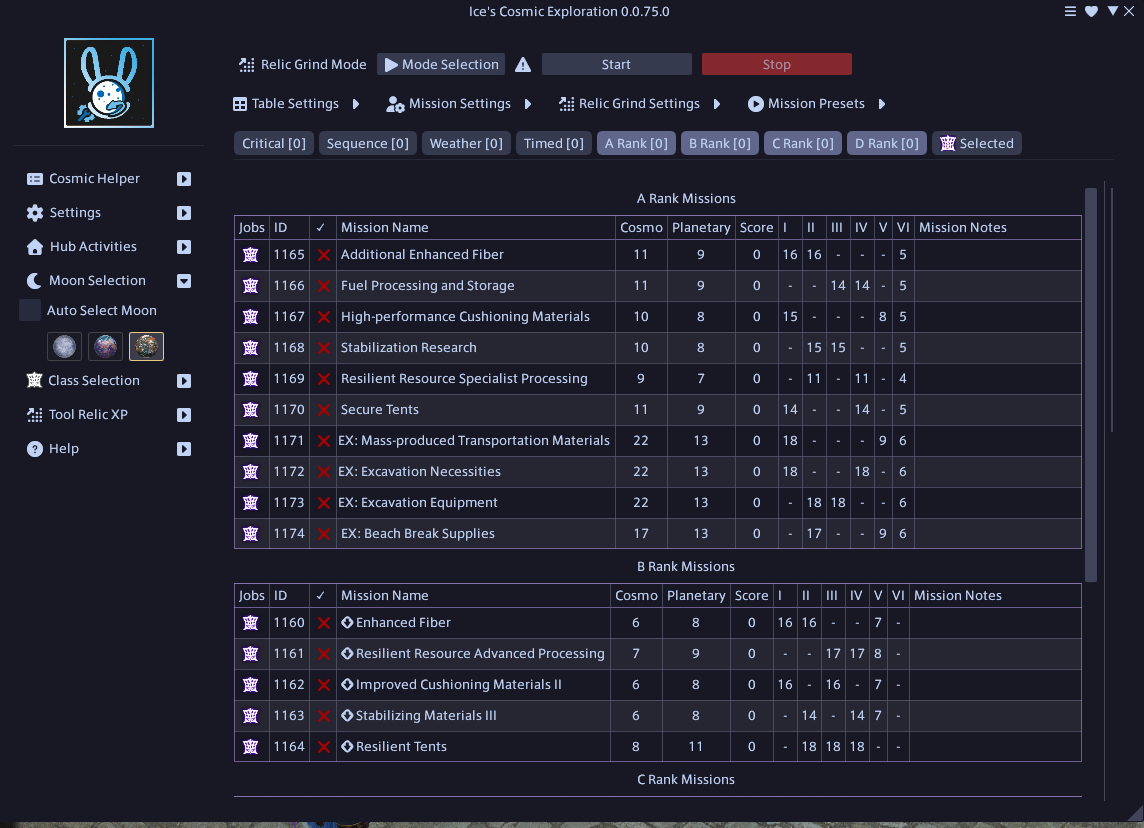1144x828 pixels.
Task: Click the Relic Grind Settings icon
Action: pyautogui.click(x=566, y=104)
